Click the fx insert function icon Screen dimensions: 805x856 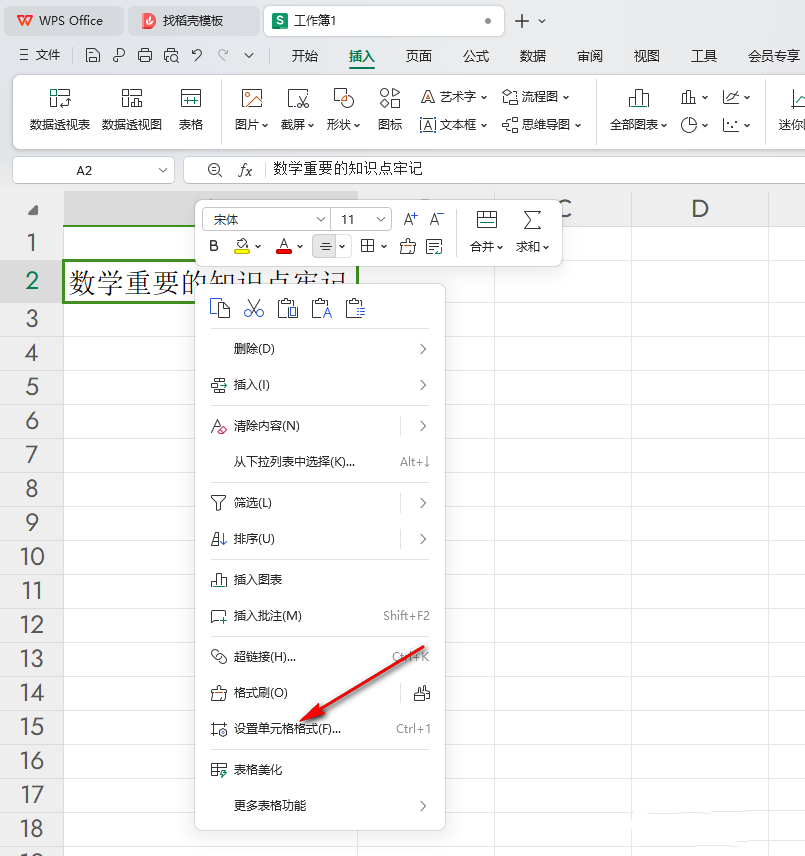click(245, 170)
